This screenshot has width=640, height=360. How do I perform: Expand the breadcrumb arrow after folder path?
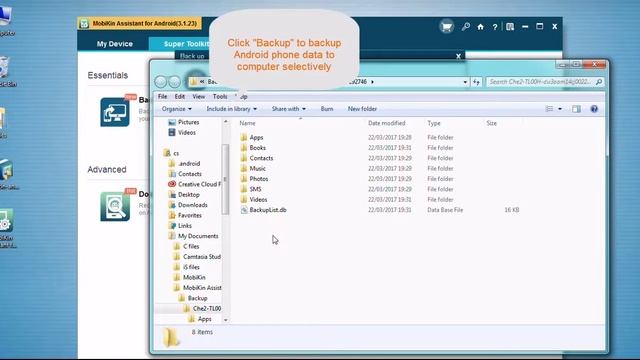tap(372, 82)
